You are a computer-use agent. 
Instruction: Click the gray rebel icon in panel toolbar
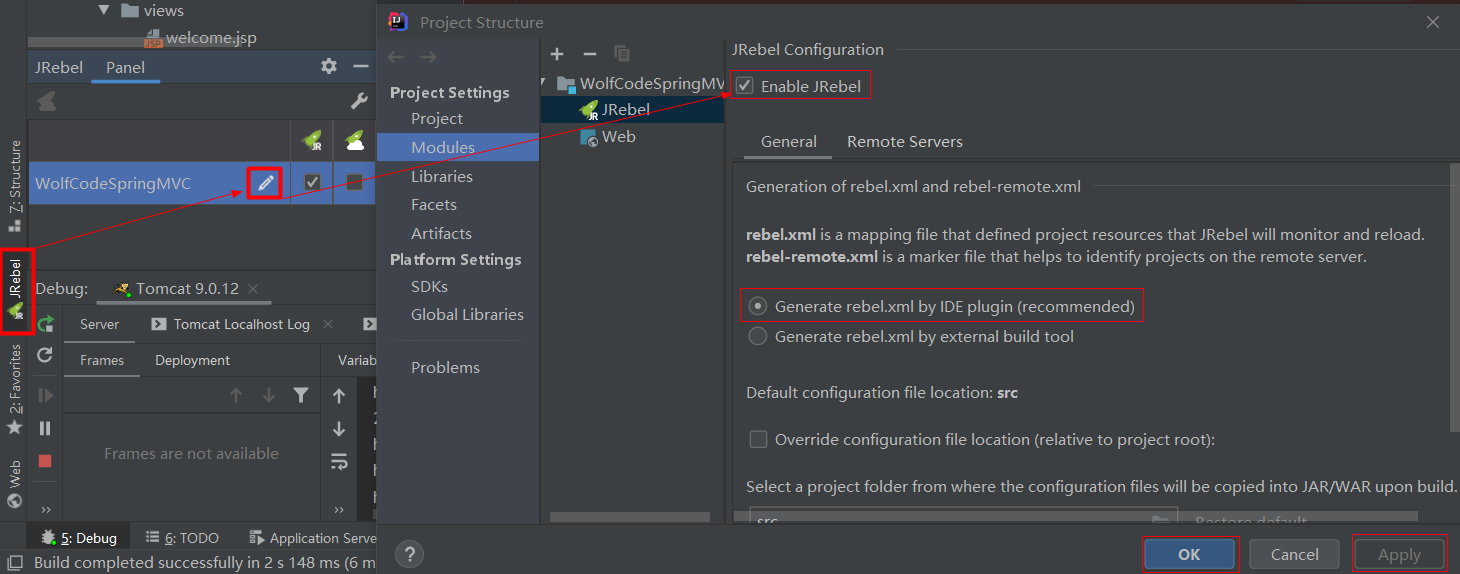tap(46, 101)
